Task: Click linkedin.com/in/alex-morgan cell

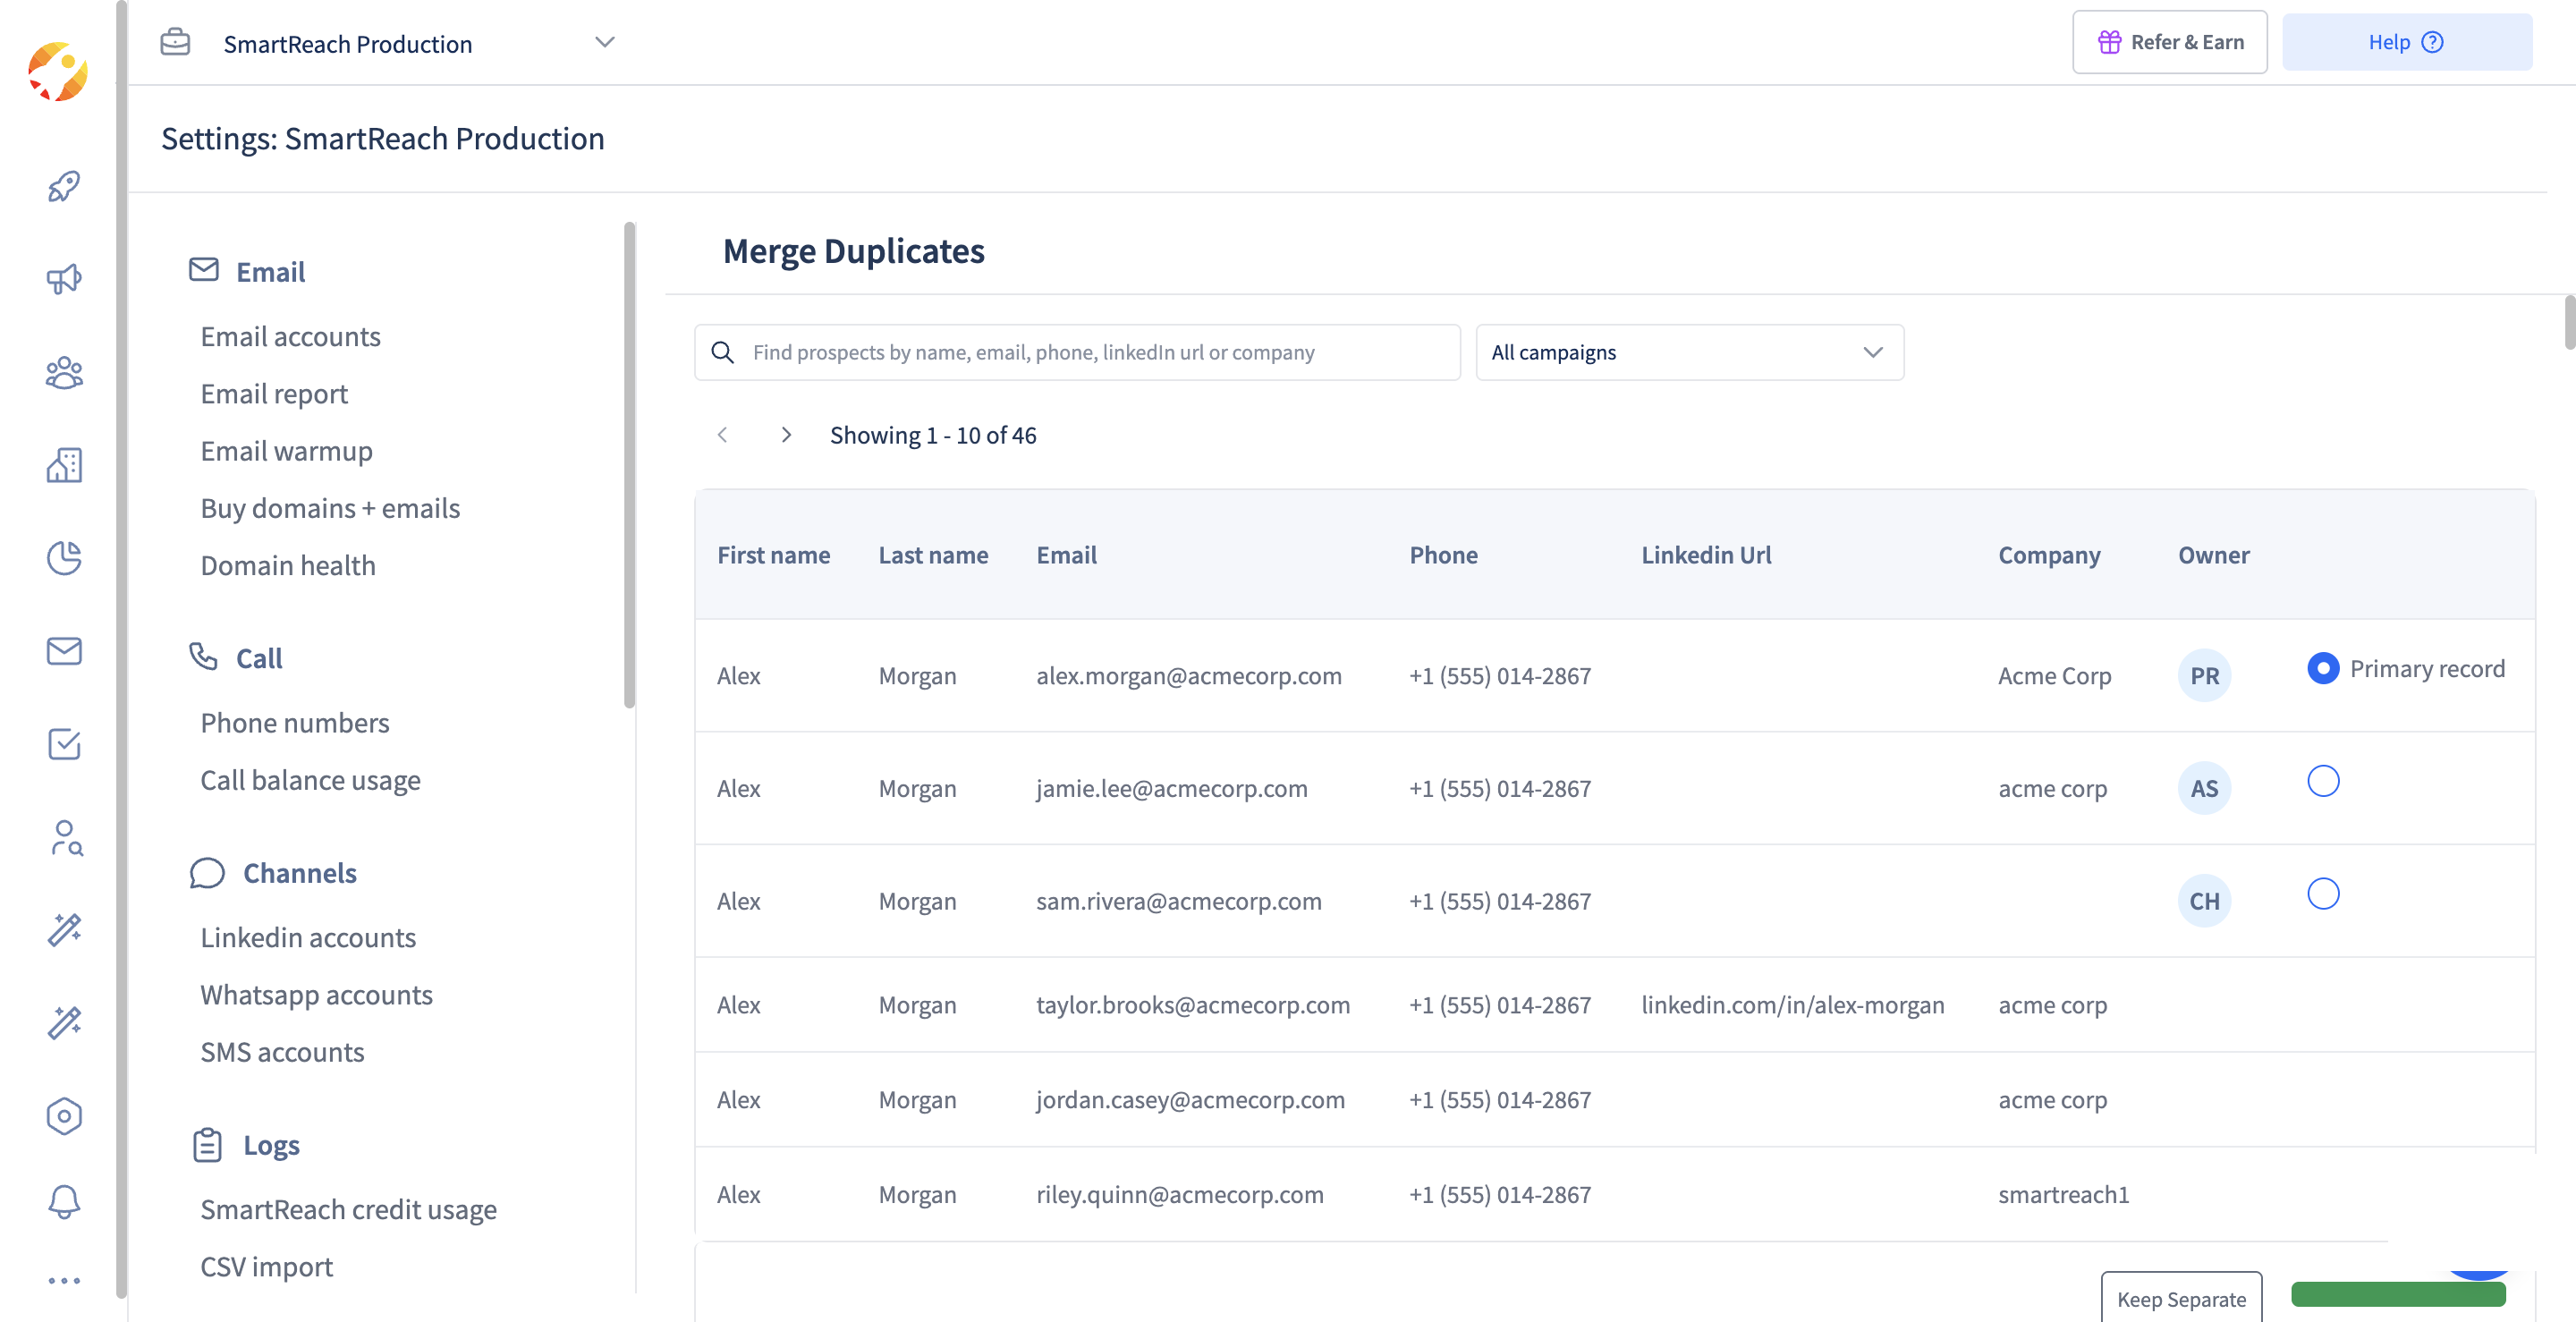Action: (1792, 1005)
